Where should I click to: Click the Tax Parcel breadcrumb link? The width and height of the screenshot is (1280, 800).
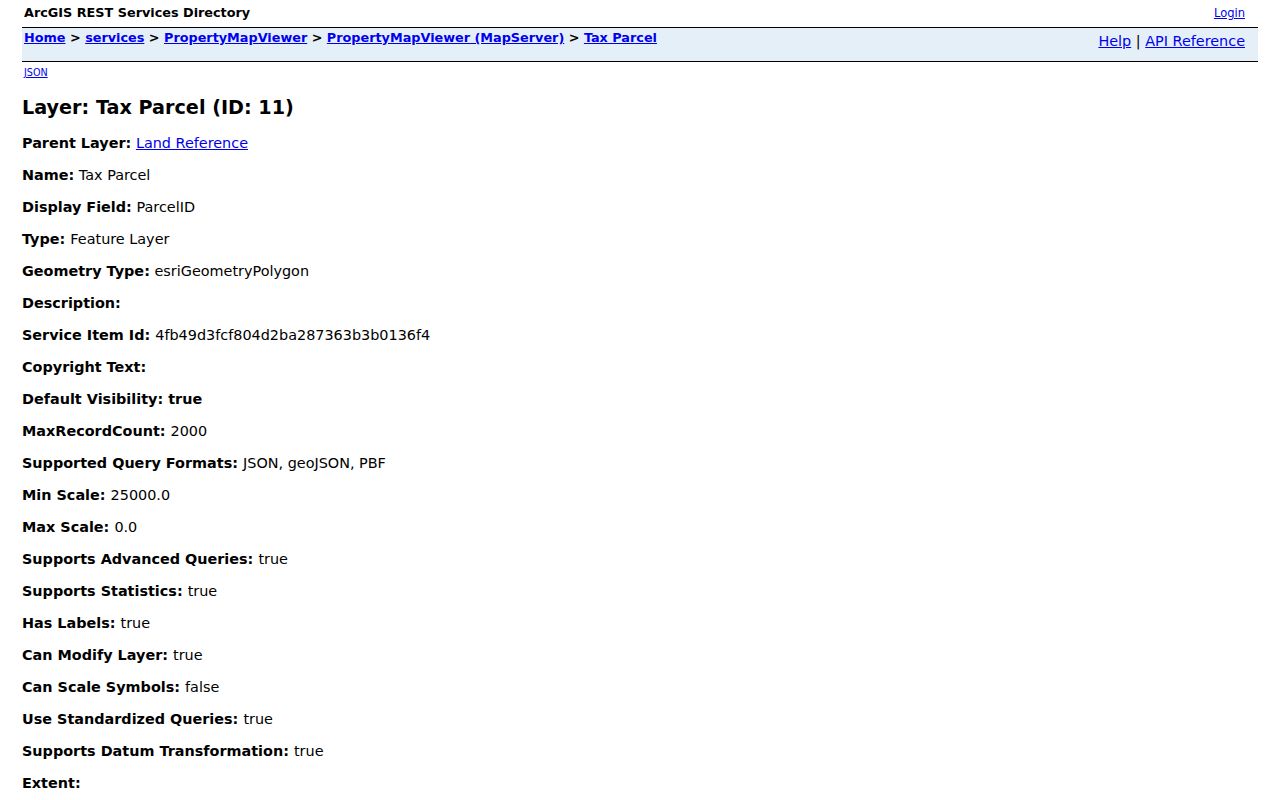[x=620, y=38]
